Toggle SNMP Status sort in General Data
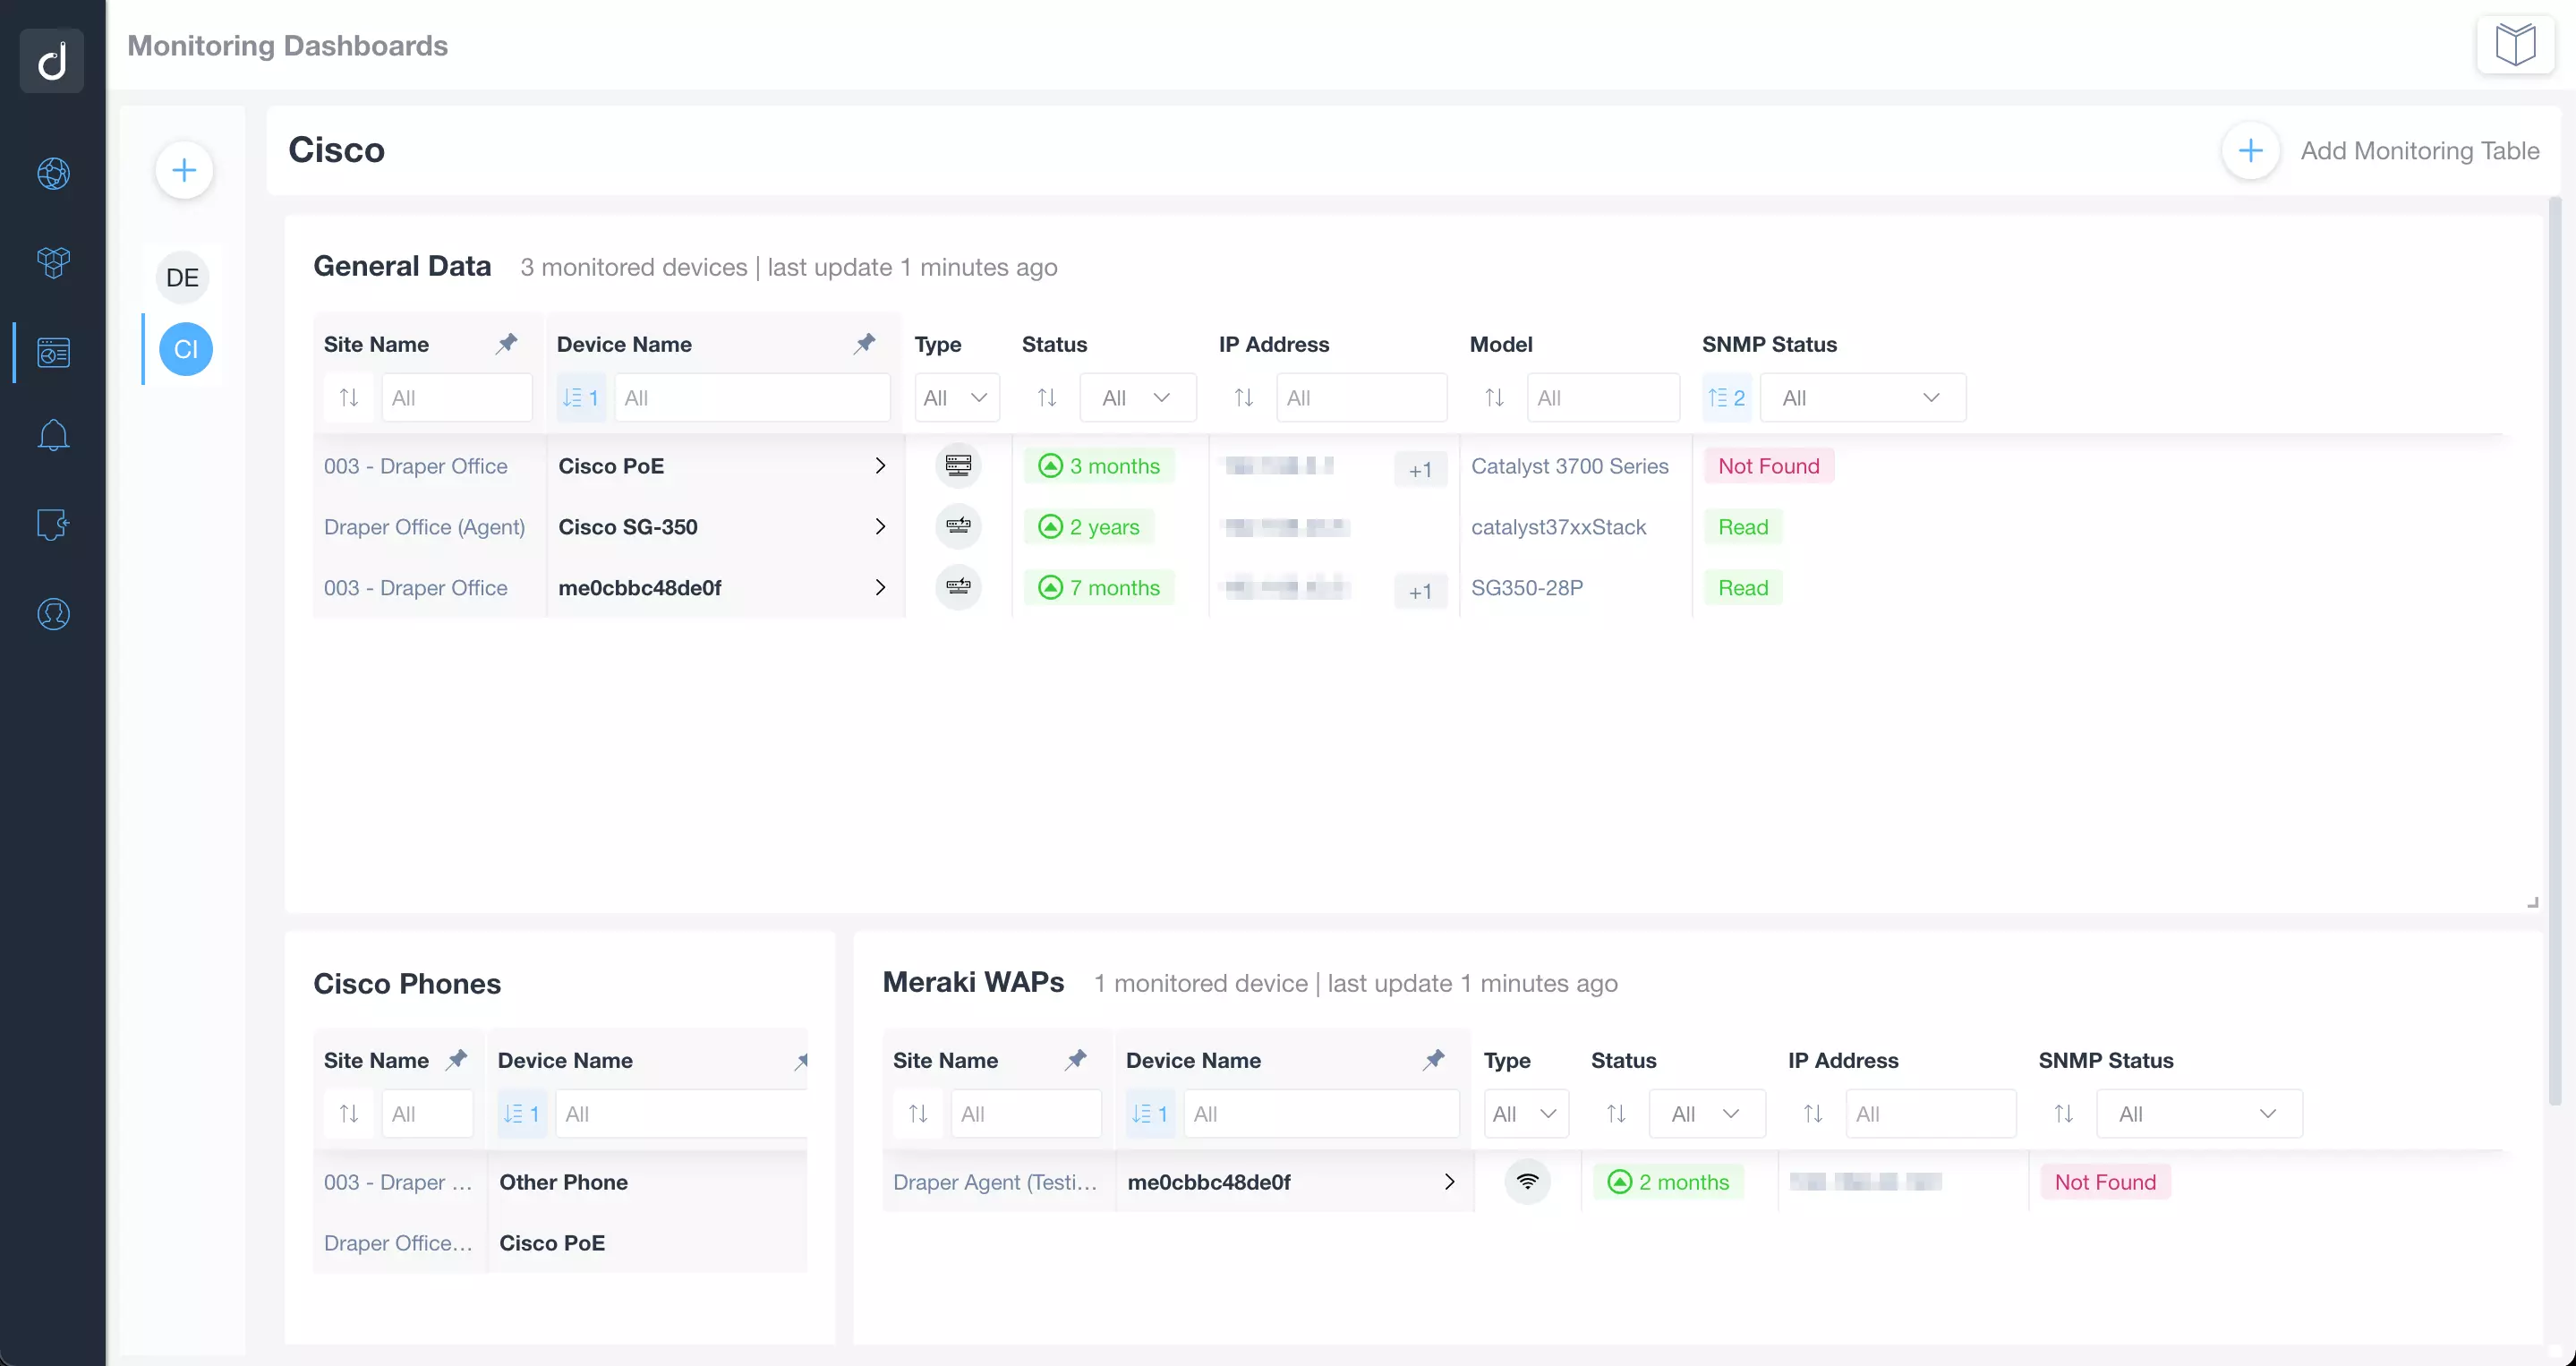The image size is (2576, 1366). 1727,398
